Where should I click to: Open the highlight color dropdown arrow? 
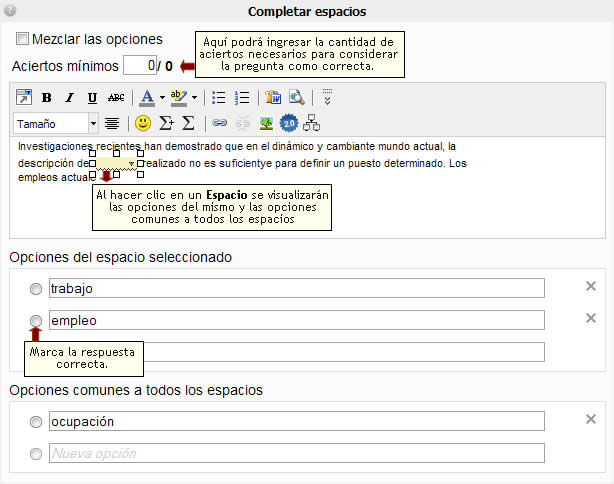pos(194,98)
